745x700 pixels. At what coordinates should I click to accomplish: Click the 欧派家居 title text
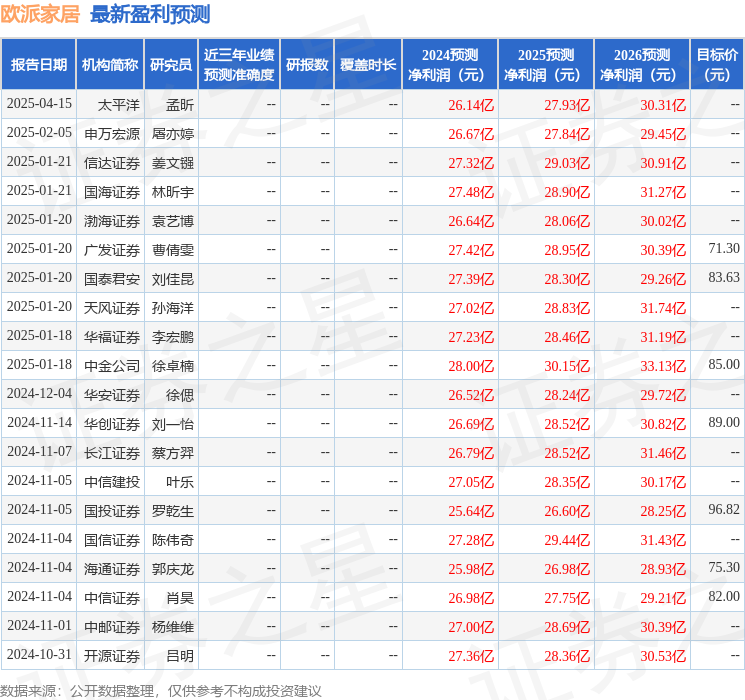point(40,14)
